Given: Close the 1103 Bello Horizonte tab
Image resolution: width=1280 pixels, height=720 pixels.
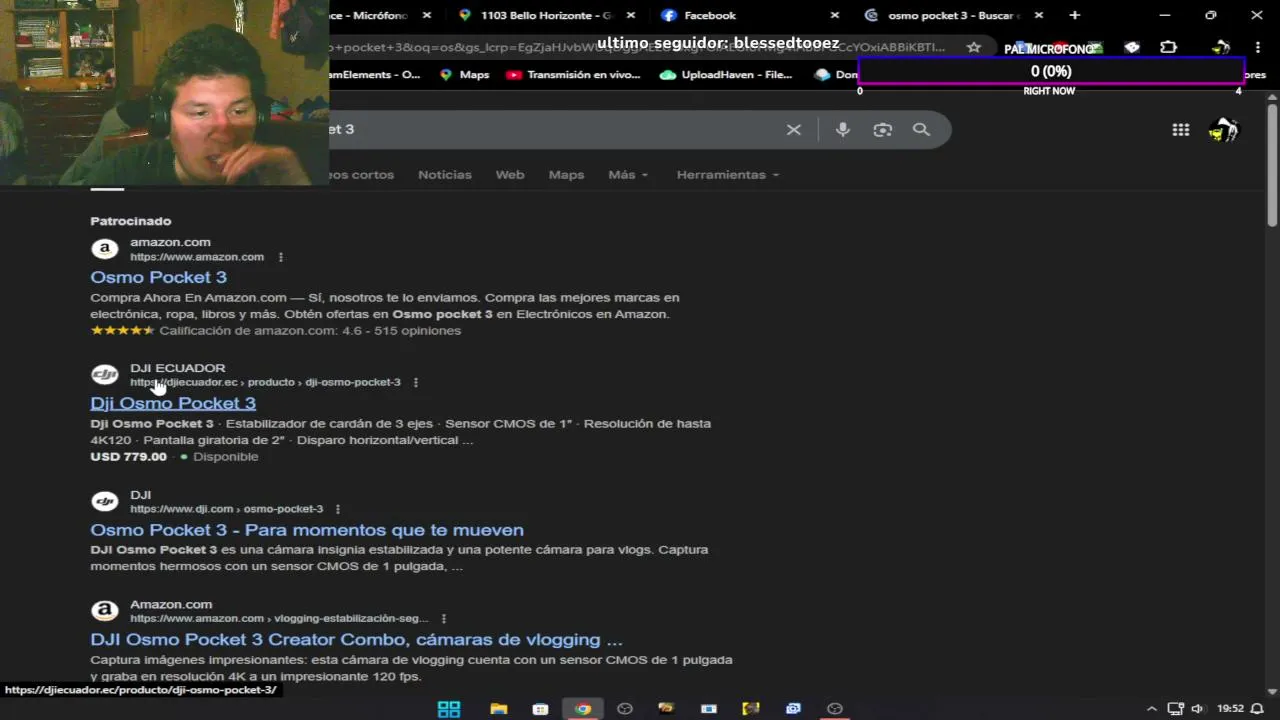Looking at the screenshot, I should pos(631,15).
